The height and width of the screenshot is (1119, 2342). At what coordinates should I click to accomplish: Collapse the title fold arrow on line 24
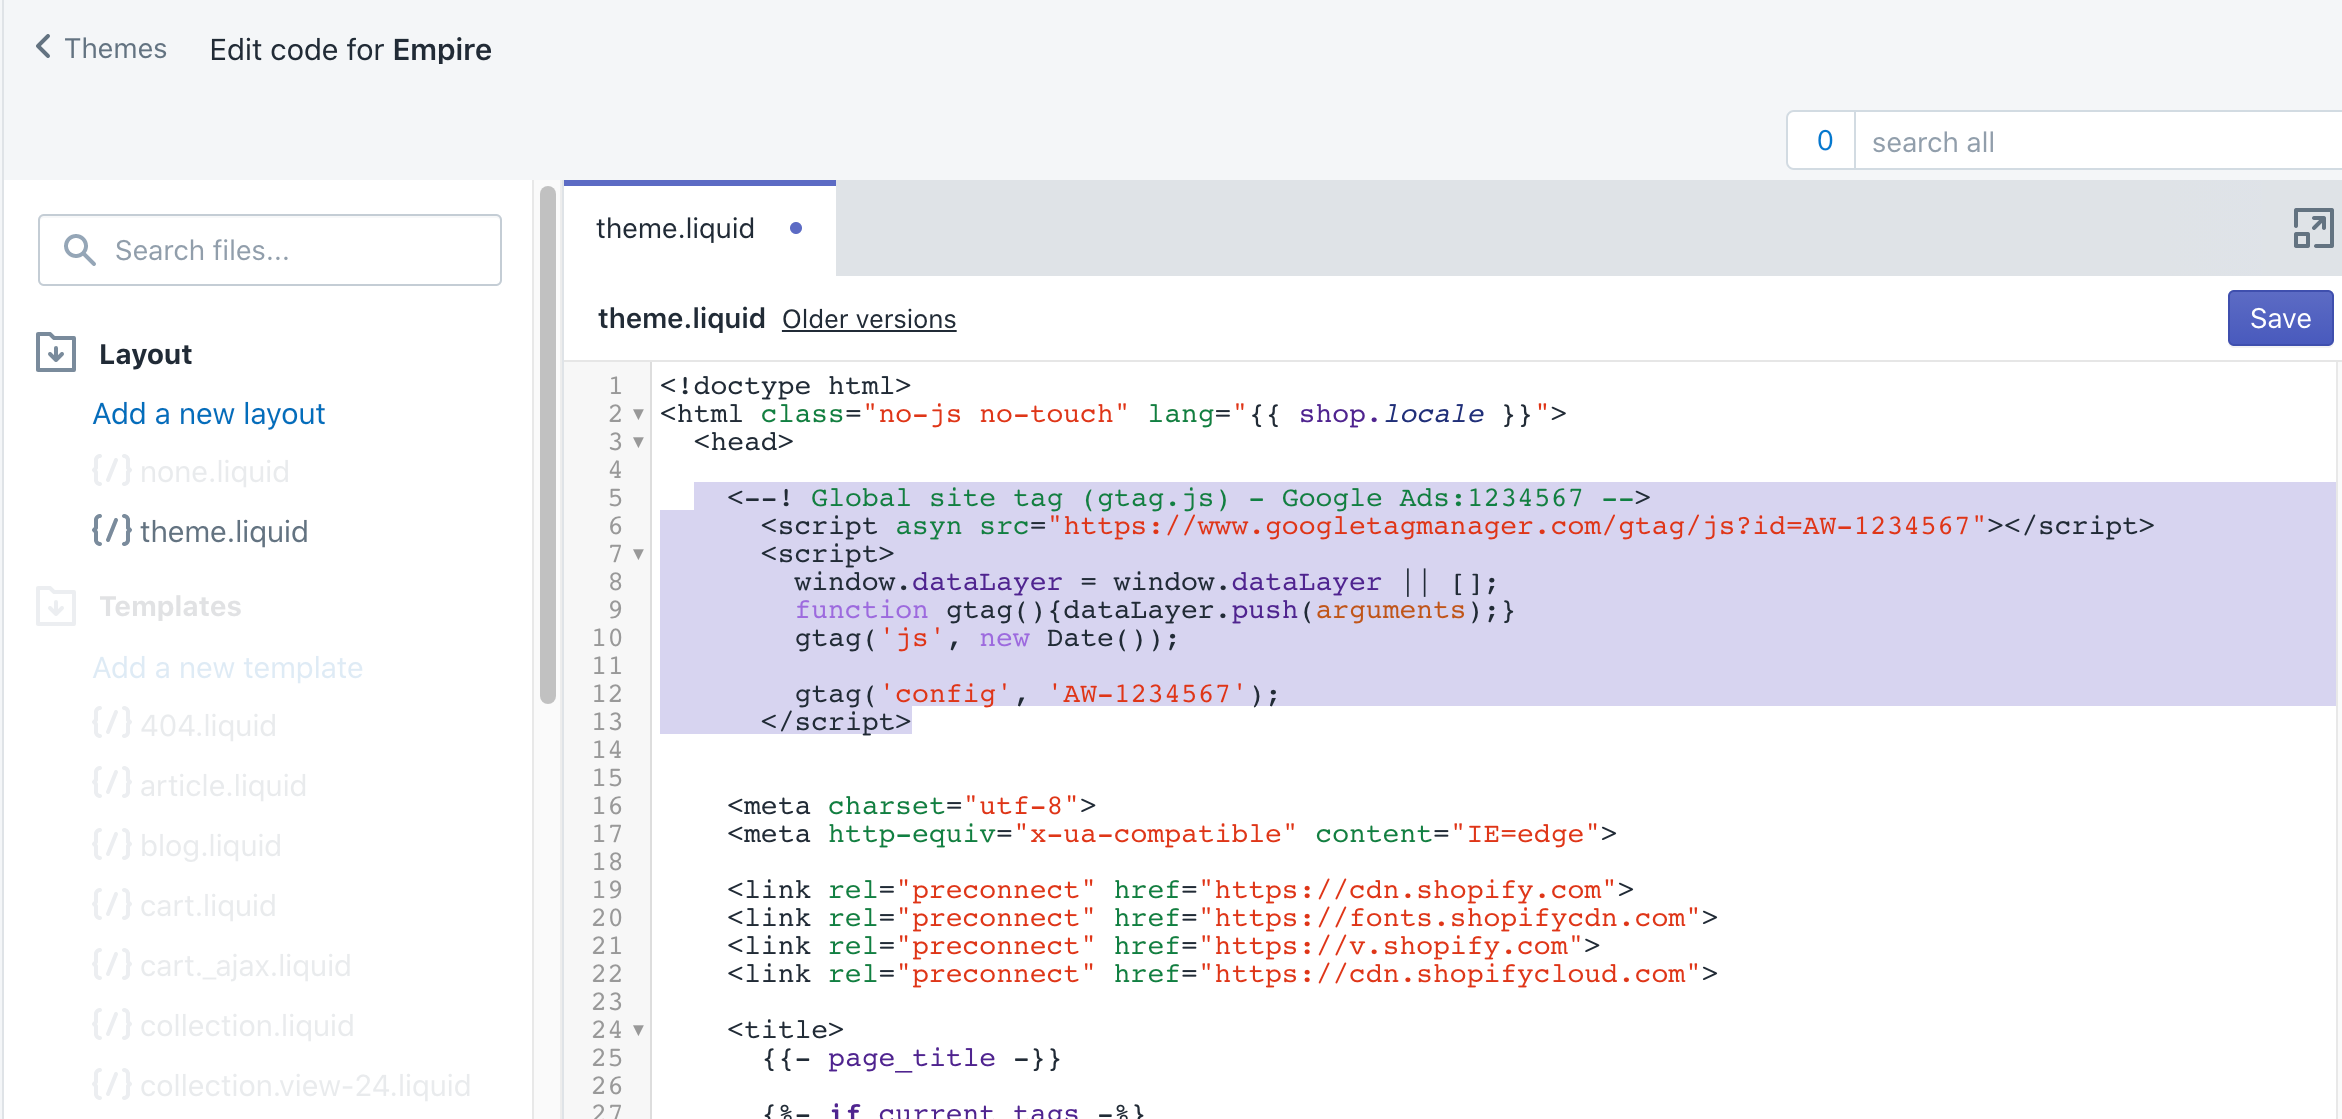click(638, 1030)
